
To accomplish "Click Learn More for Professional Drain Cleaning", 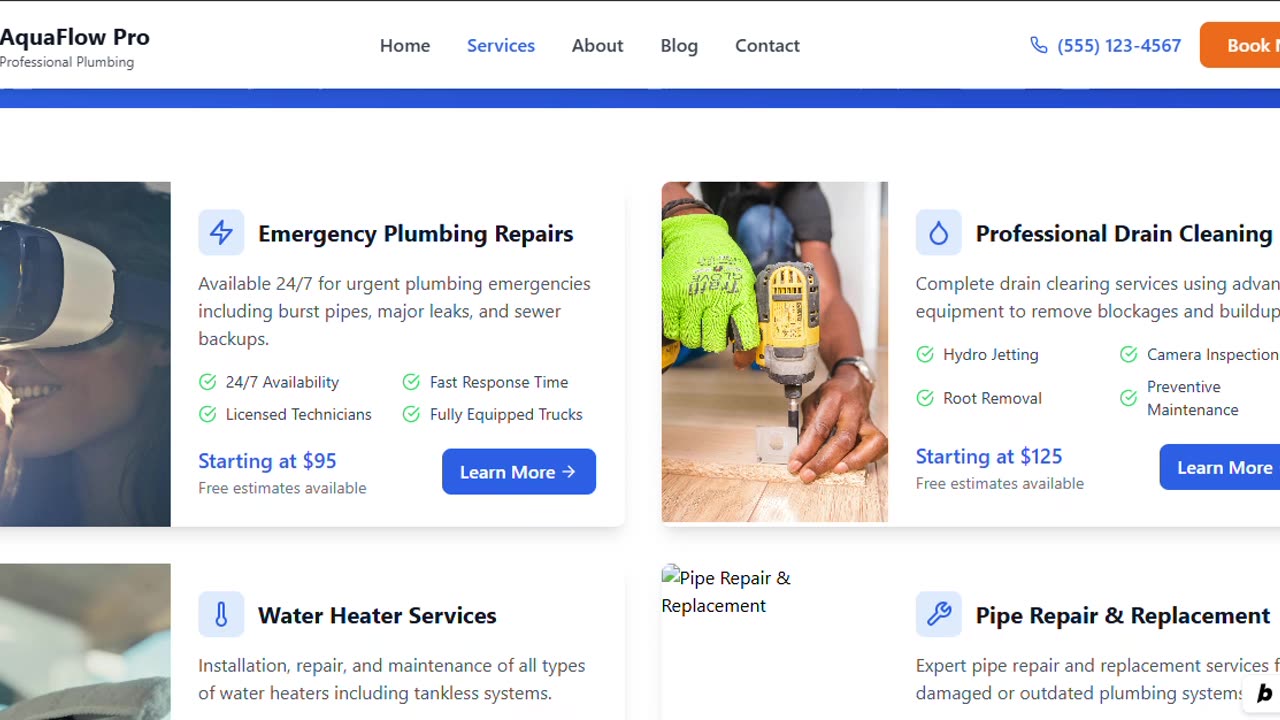I will [1220, 467].
